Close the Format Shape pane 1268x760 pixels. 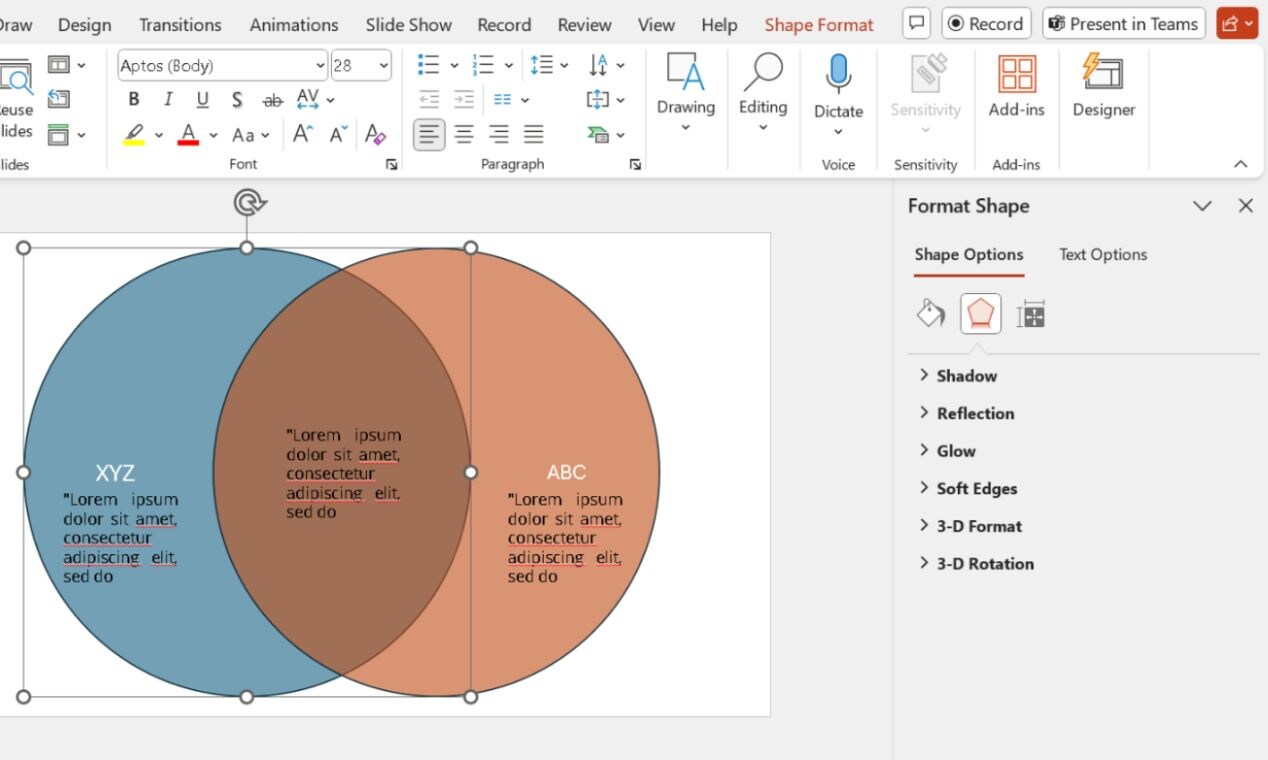point(1246,206)
